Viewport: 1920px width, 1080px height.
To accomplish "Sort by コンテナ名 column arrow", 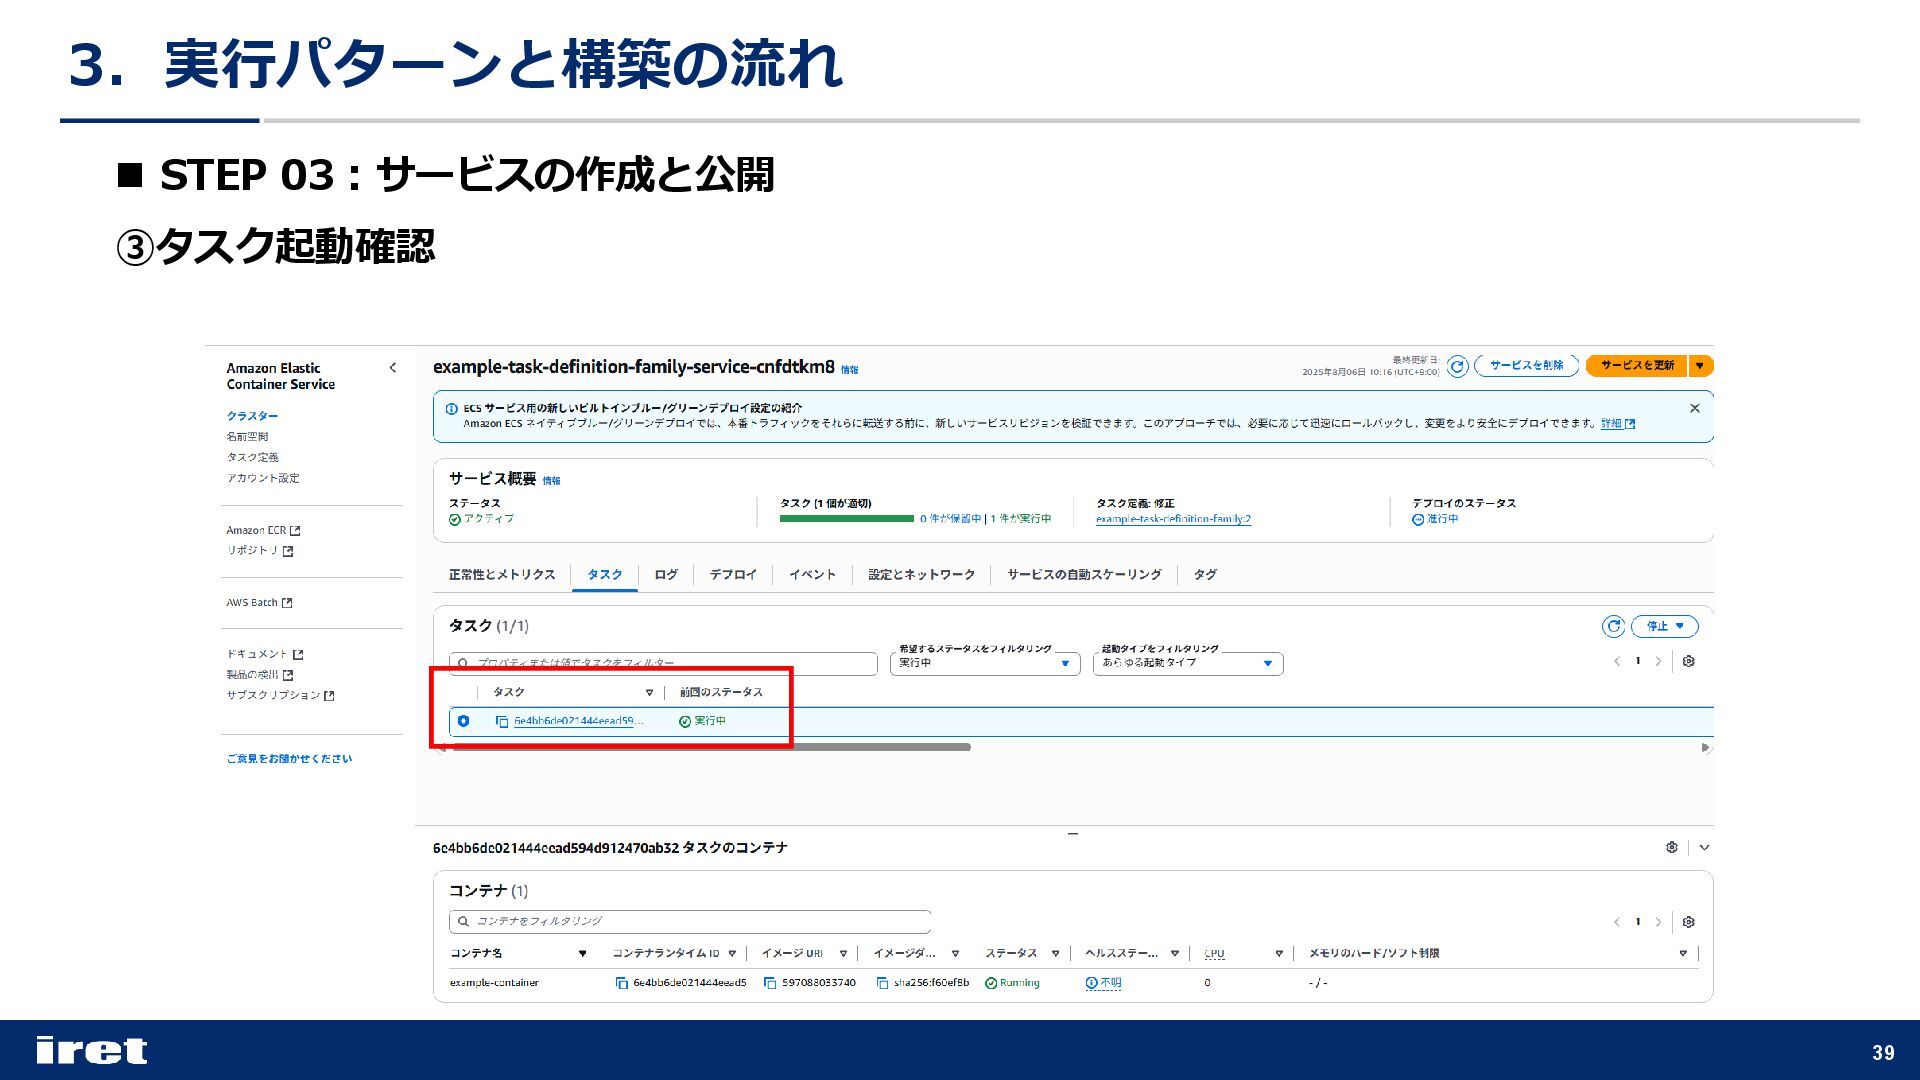I will pos(582,954).
